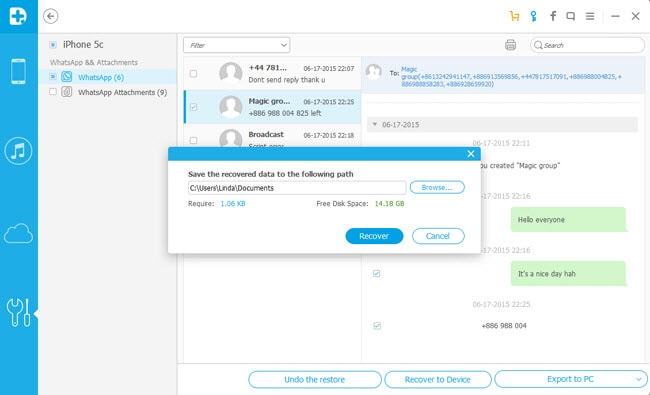Viewport: 650px width, 395px height.
Task: Open the Export to PC dropdown arrow
Action: click(639, 379)
